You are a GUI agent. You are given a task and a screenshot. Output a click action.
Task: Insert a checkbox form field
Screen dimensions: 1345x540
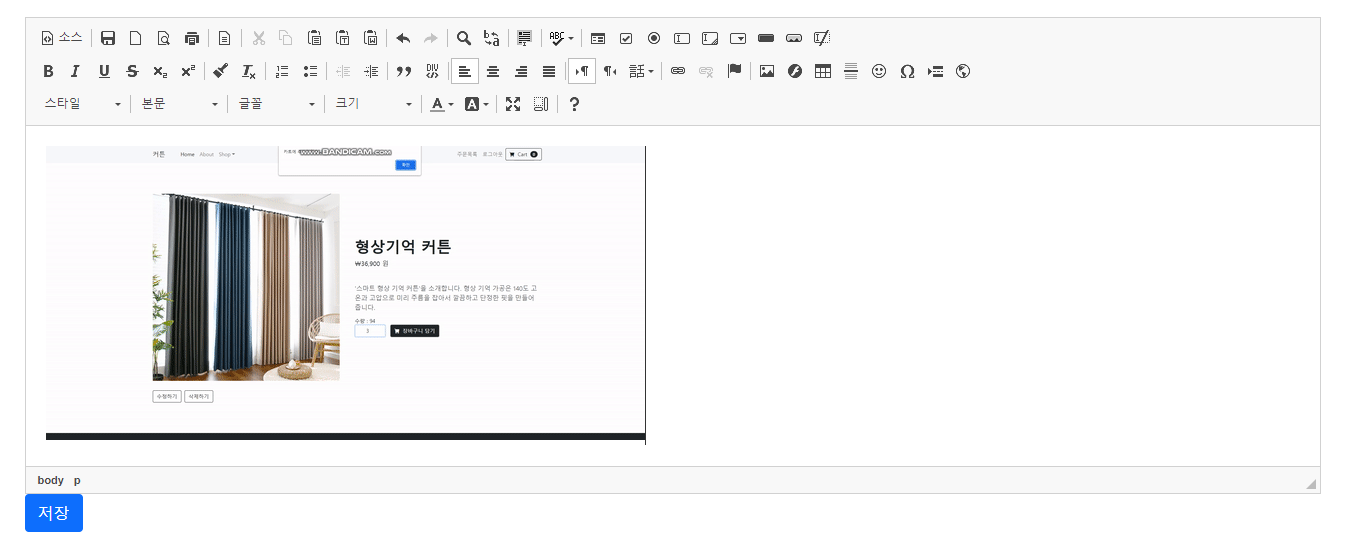coord(626,38)
